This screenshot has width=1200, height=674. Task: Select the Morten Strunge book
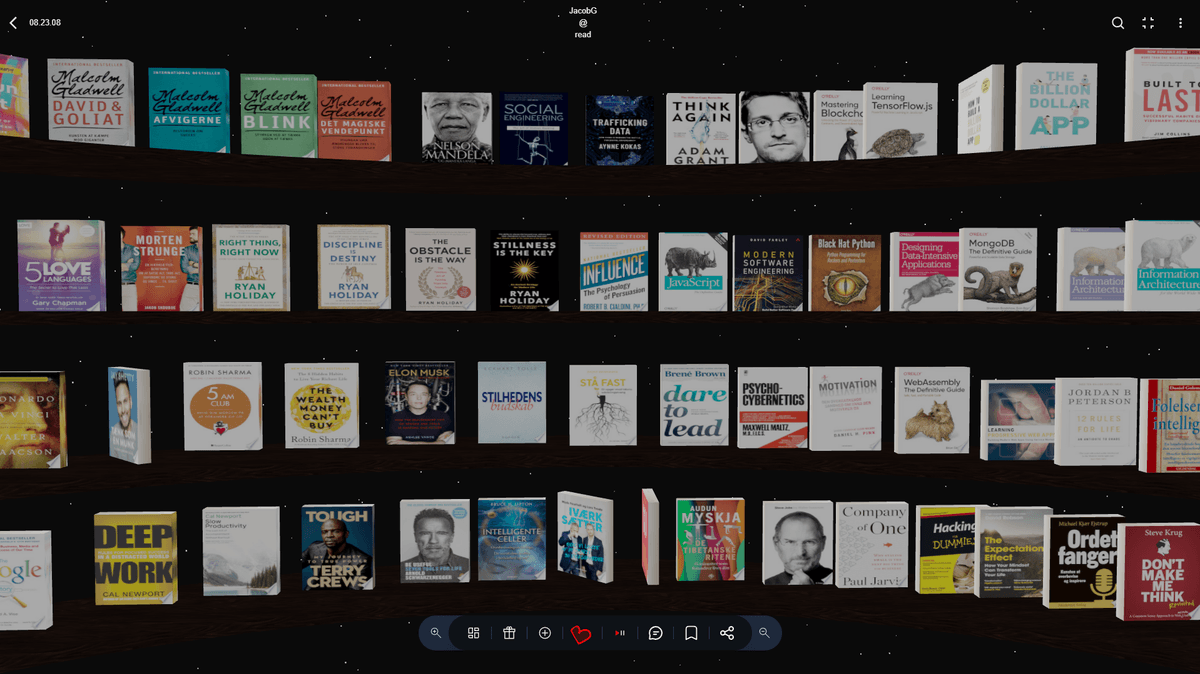161,268
